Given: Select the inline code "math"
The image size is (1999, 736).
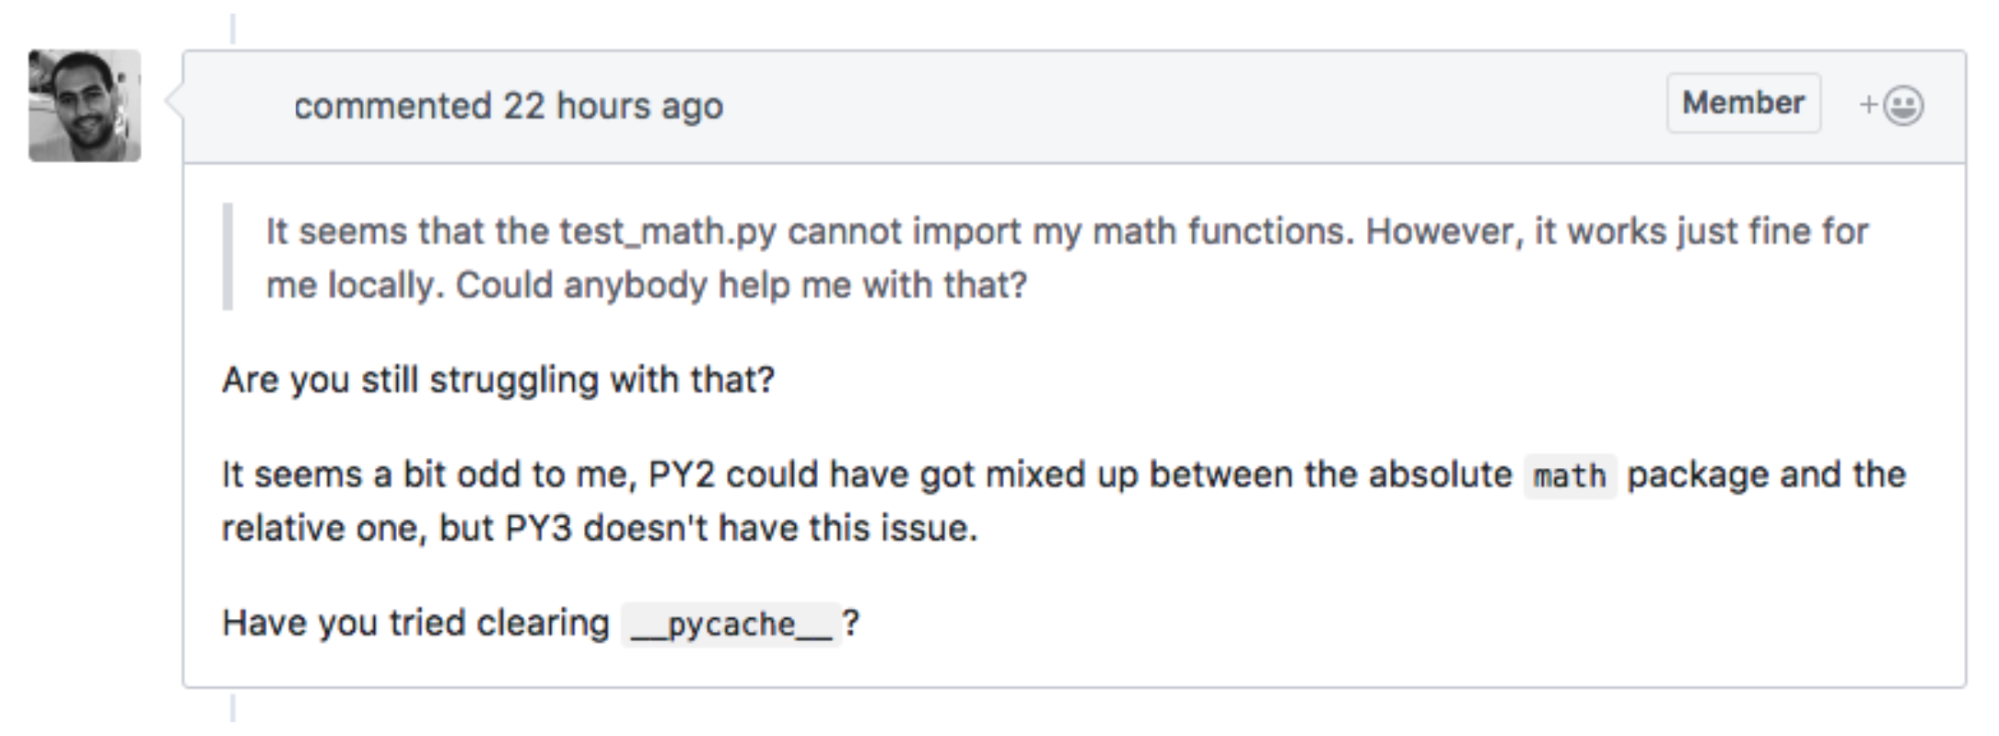Looking at the screenshot, I should (1570, 476).
